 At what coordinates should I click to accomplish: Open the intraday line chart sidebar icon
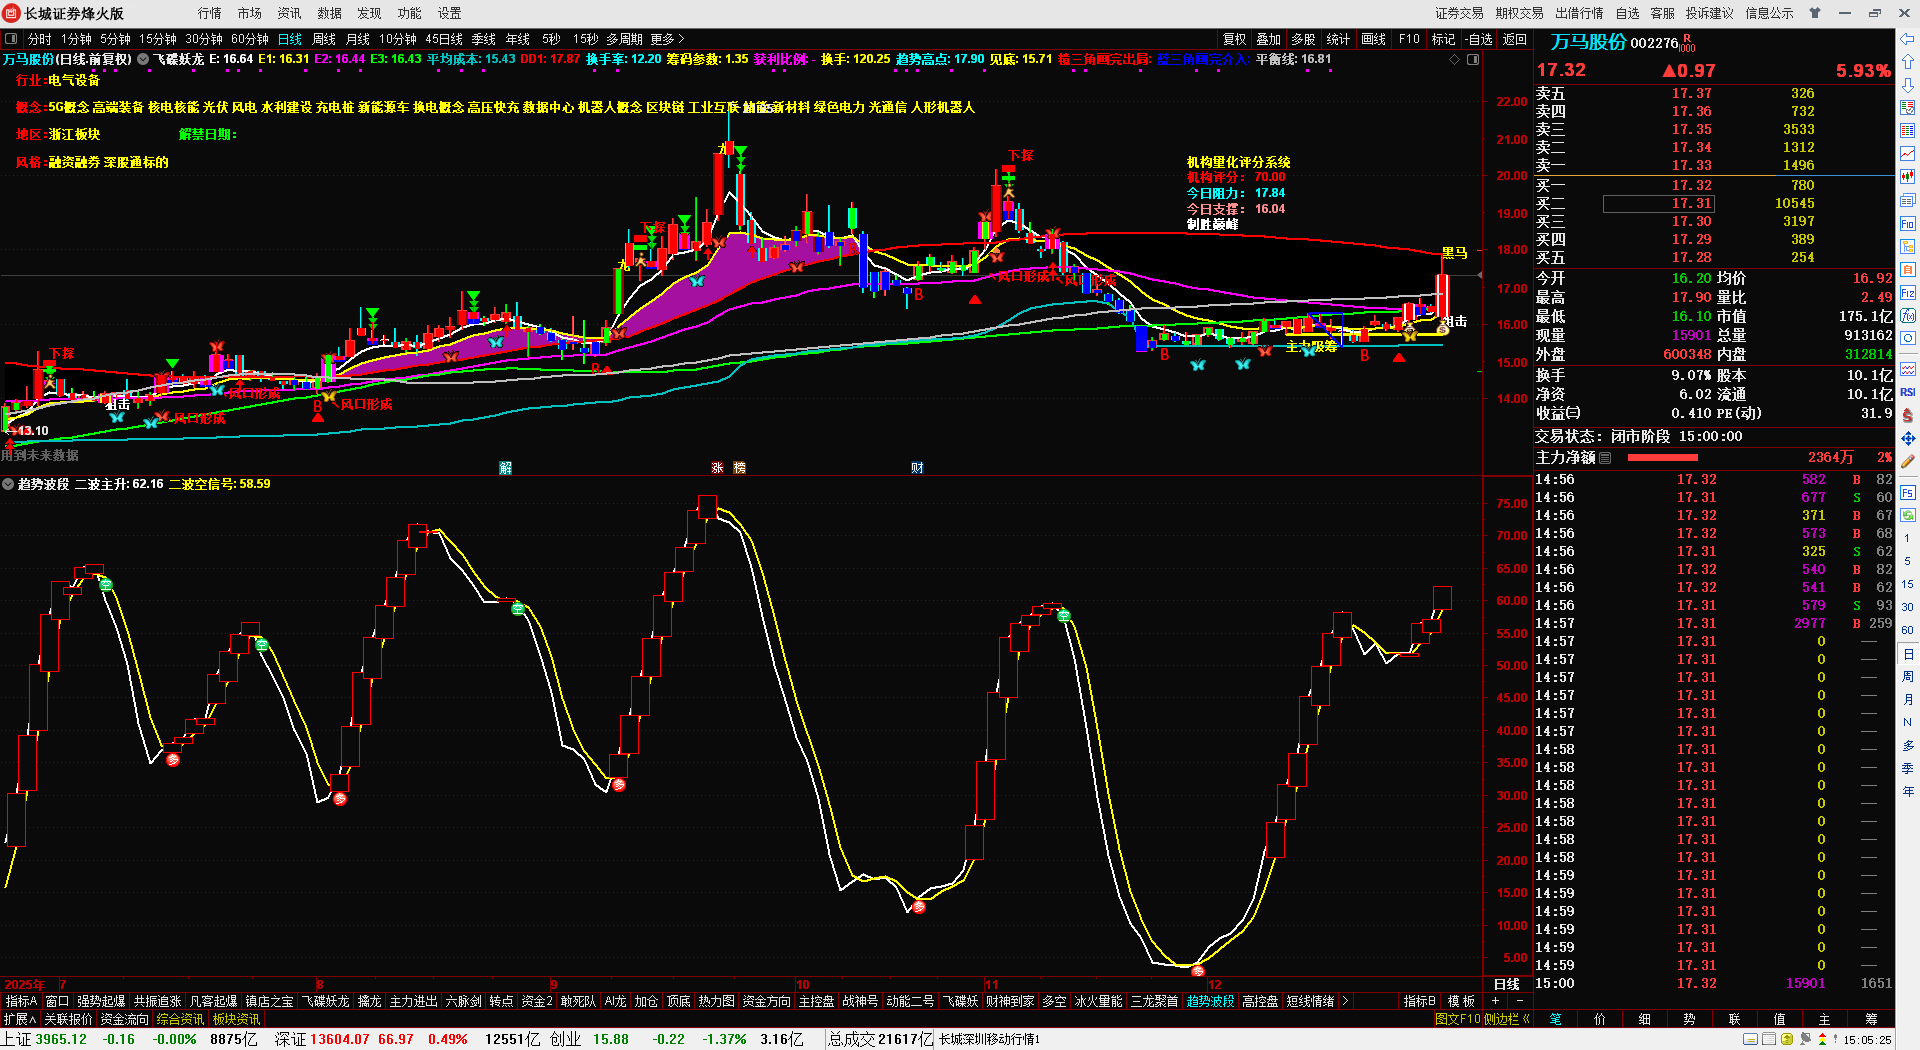[1908, 154]
